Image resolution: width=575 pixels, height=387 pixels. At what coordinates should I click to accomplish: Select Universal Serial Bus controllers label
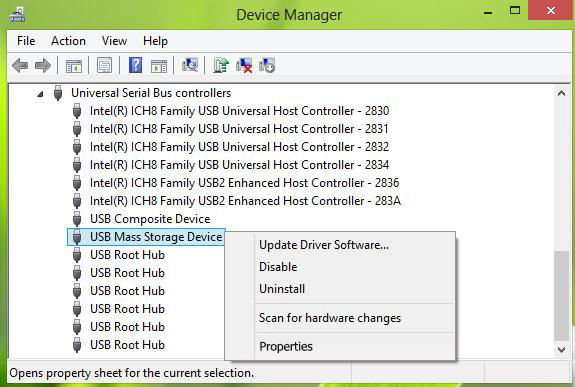point(151,93)
